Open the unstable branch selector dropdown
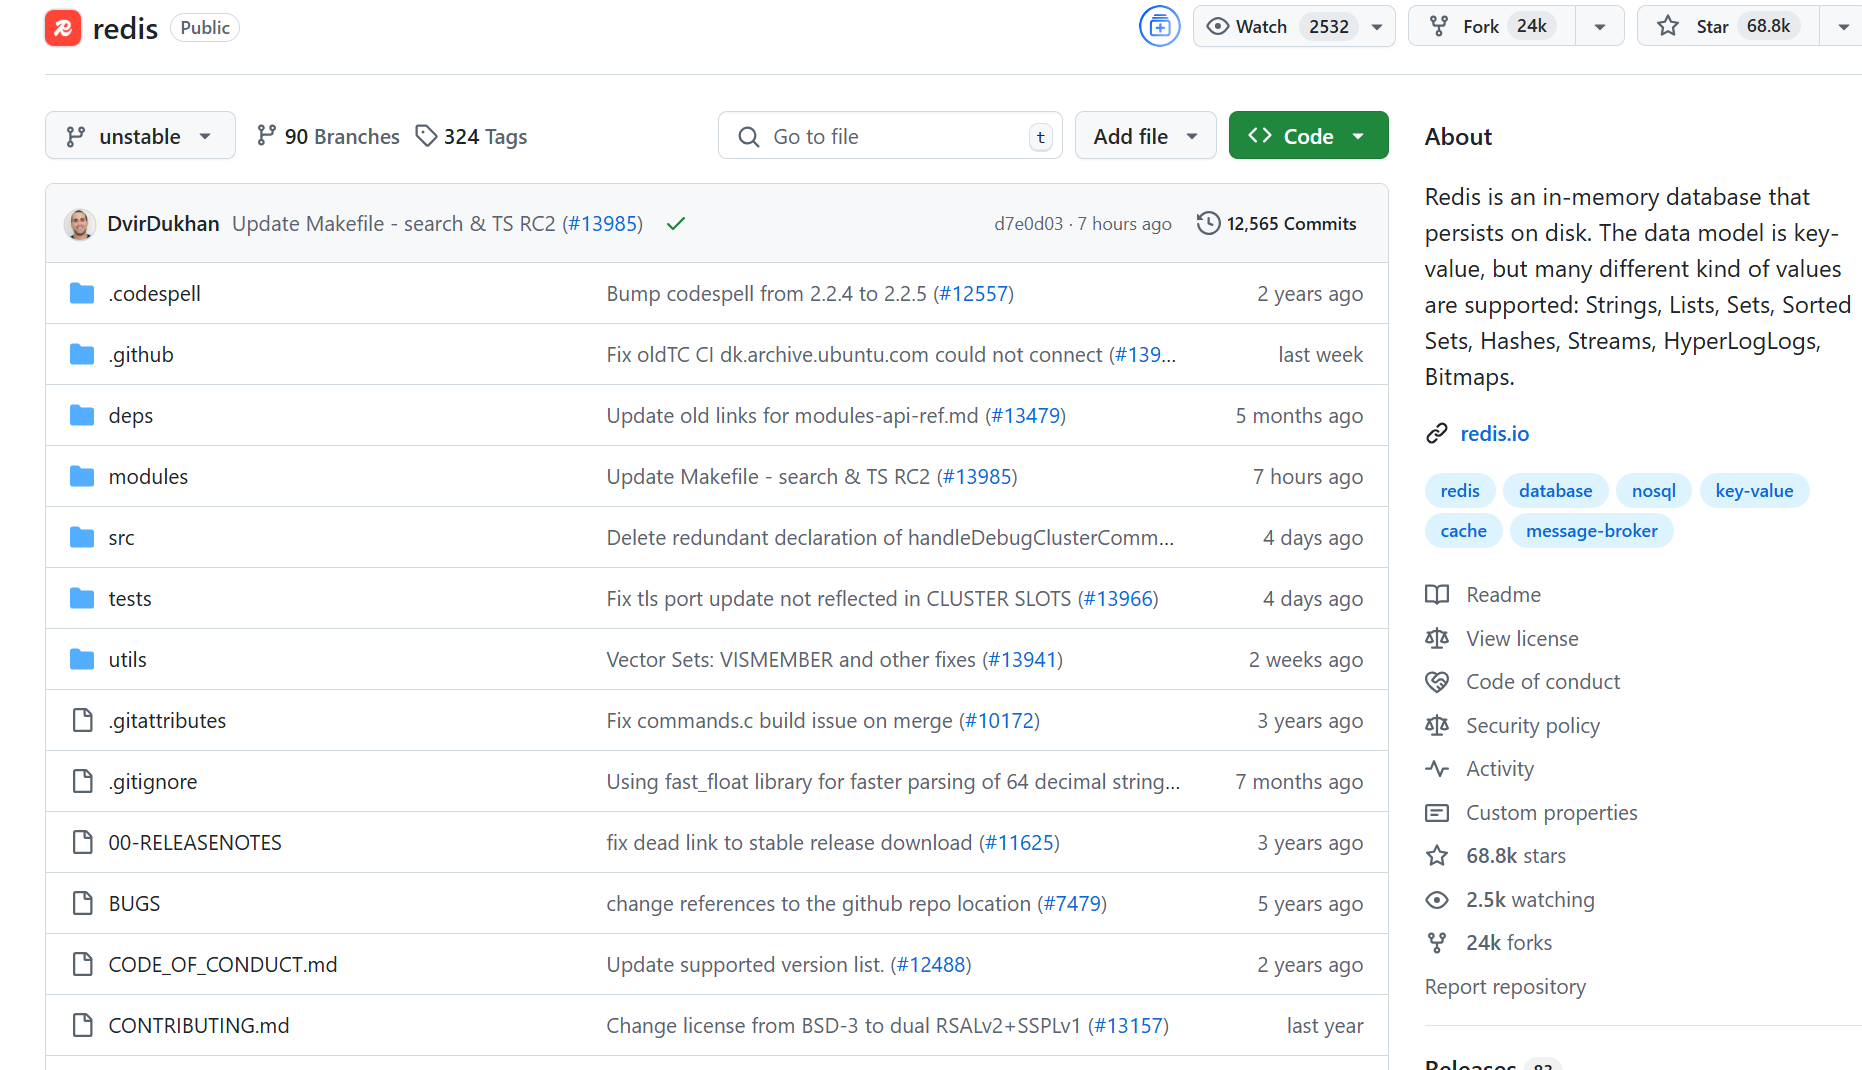This screenshot has height=1070, width=1862. 140,136
